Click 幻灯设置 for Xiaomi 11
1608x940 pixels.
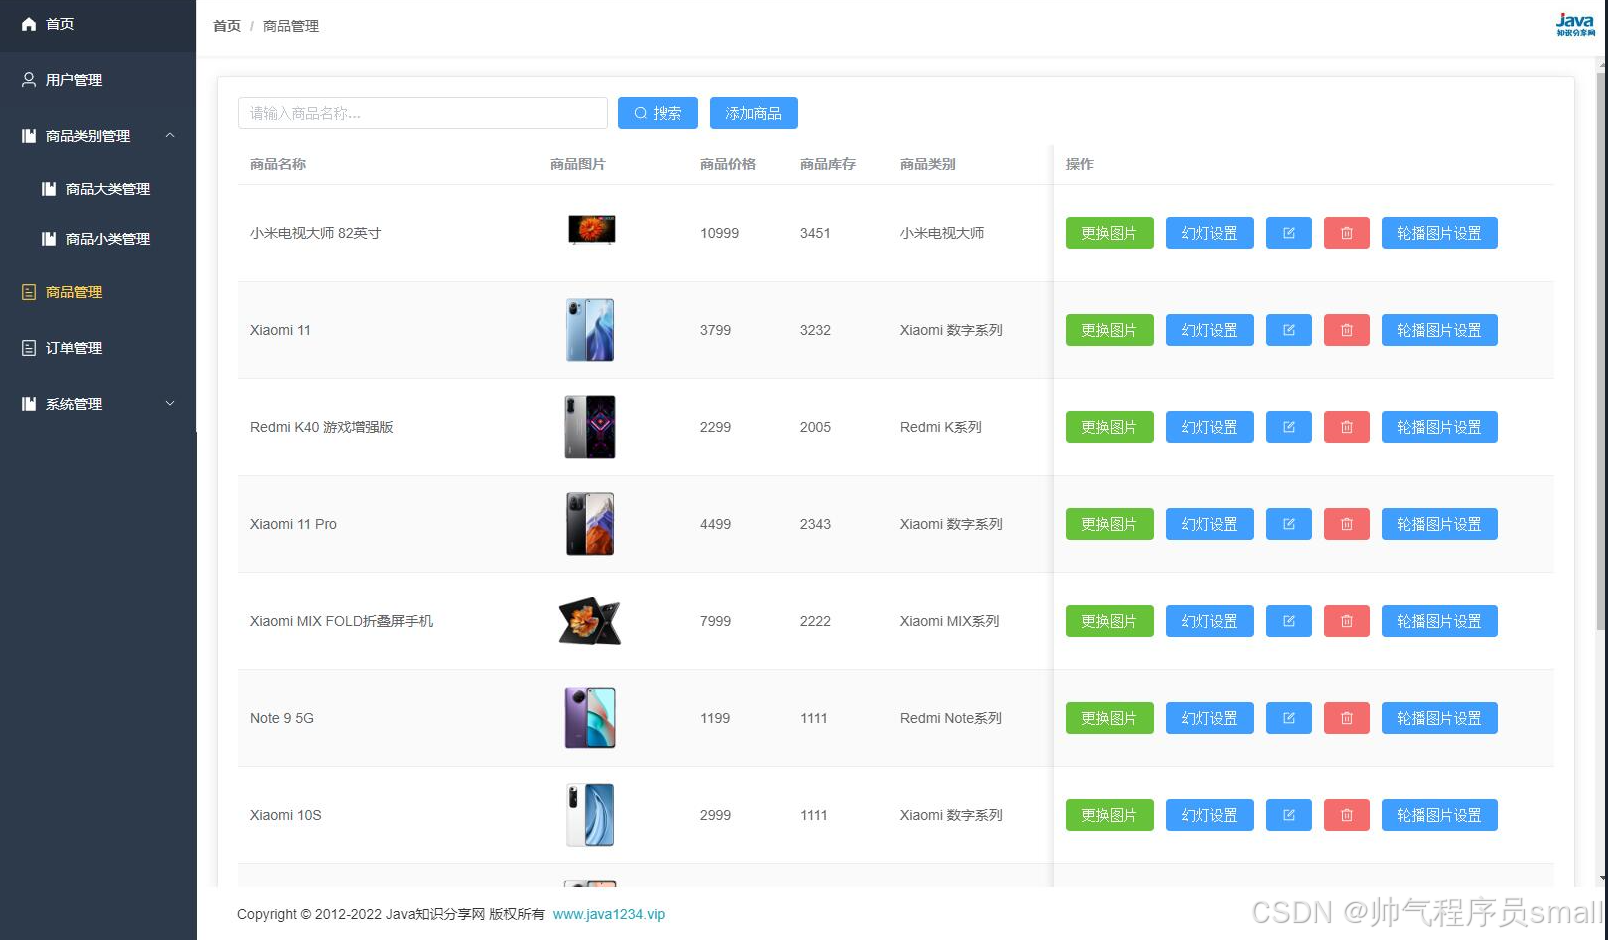1210,330
